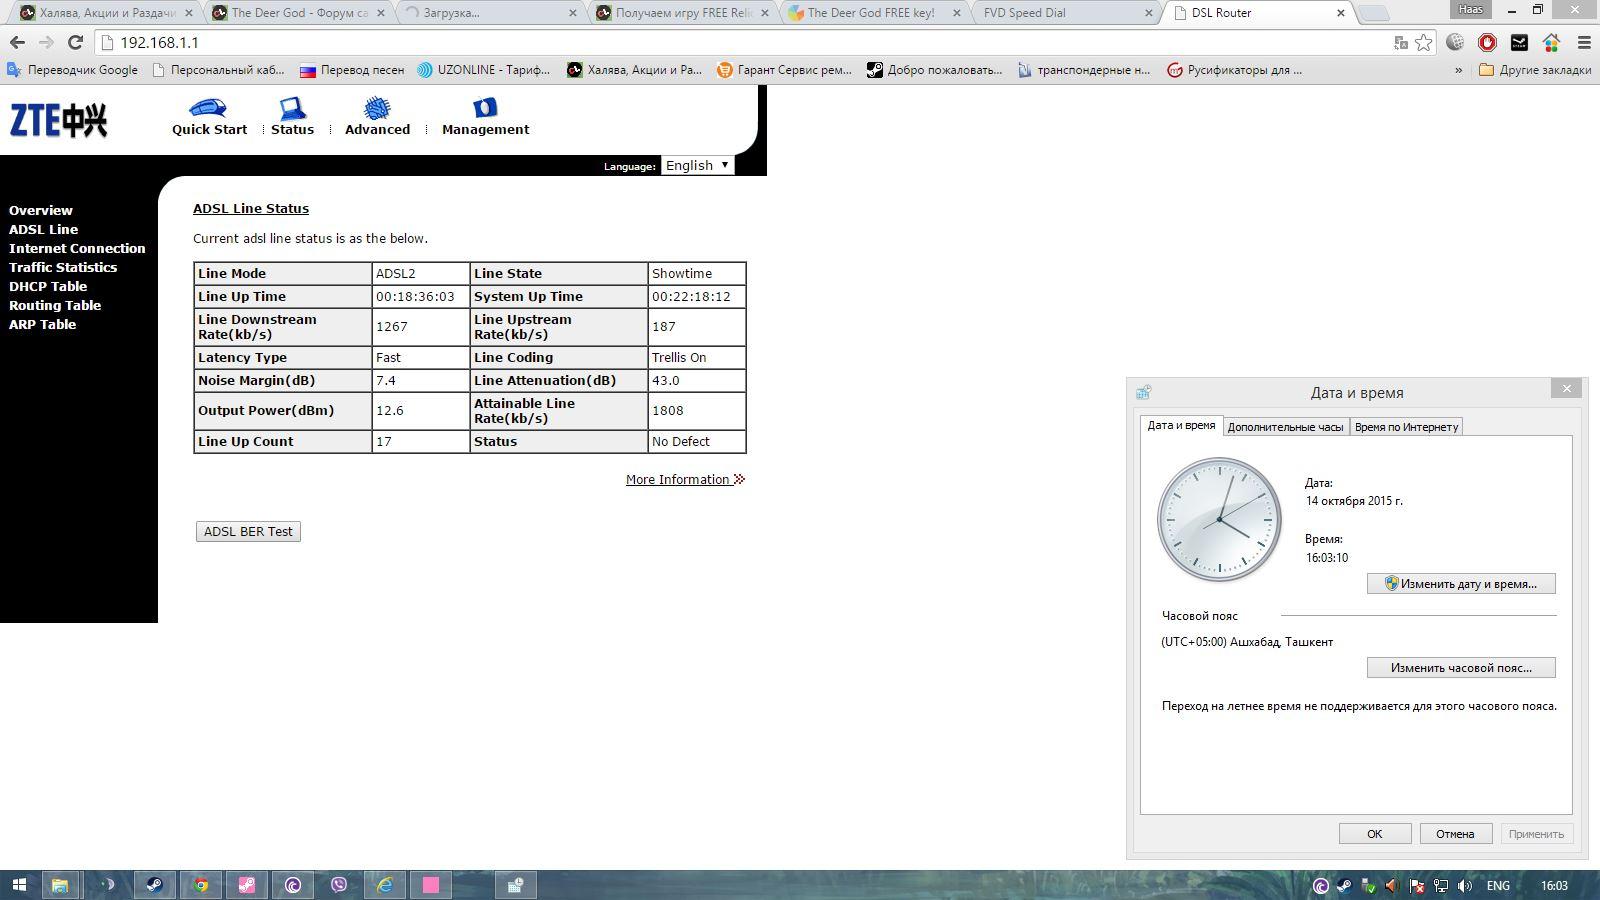Open the globe keyboard extension icon
1600x900 pixels.
click(1455, 42)
